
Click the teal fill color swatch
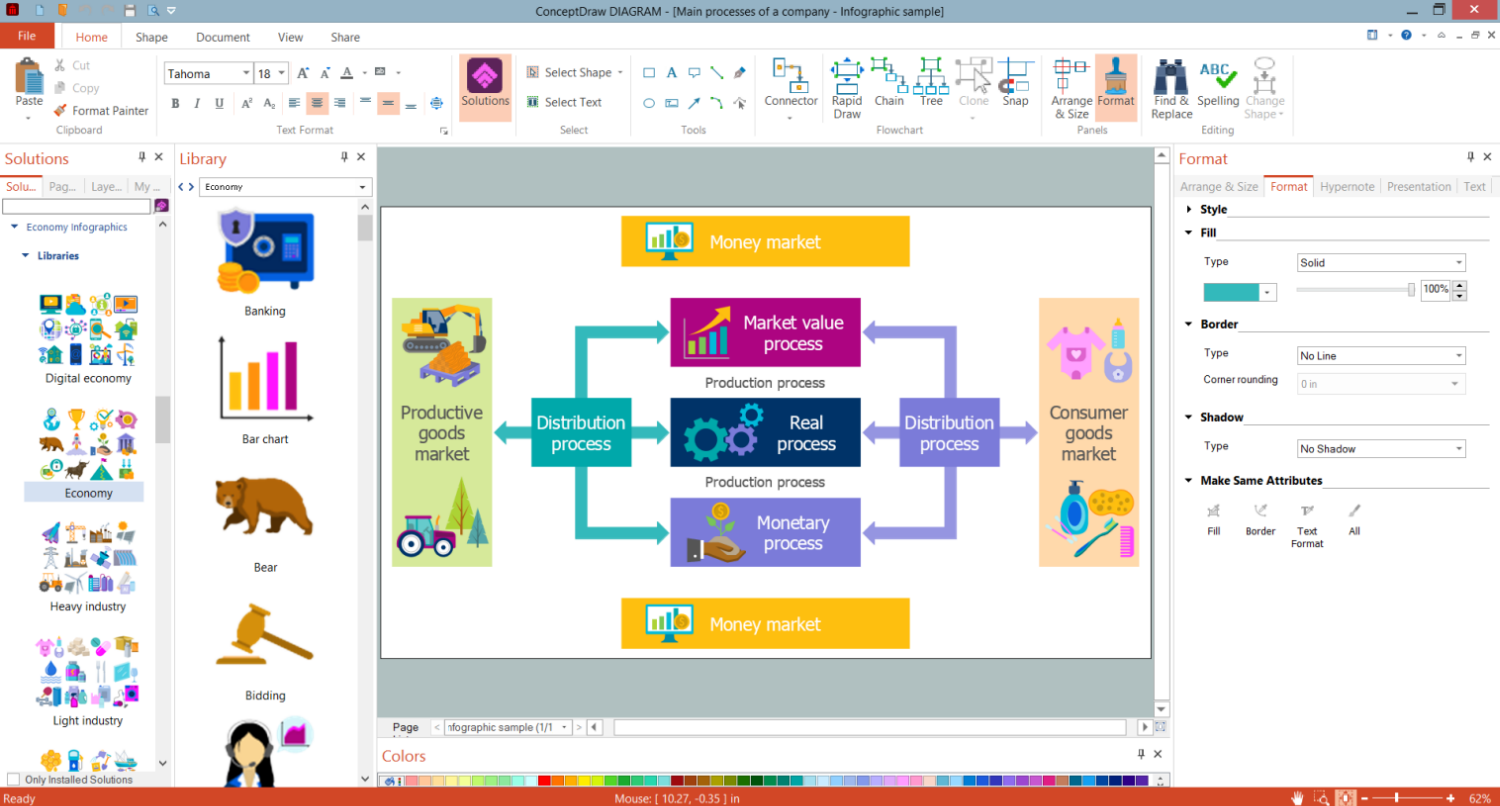click(1232, 291)
